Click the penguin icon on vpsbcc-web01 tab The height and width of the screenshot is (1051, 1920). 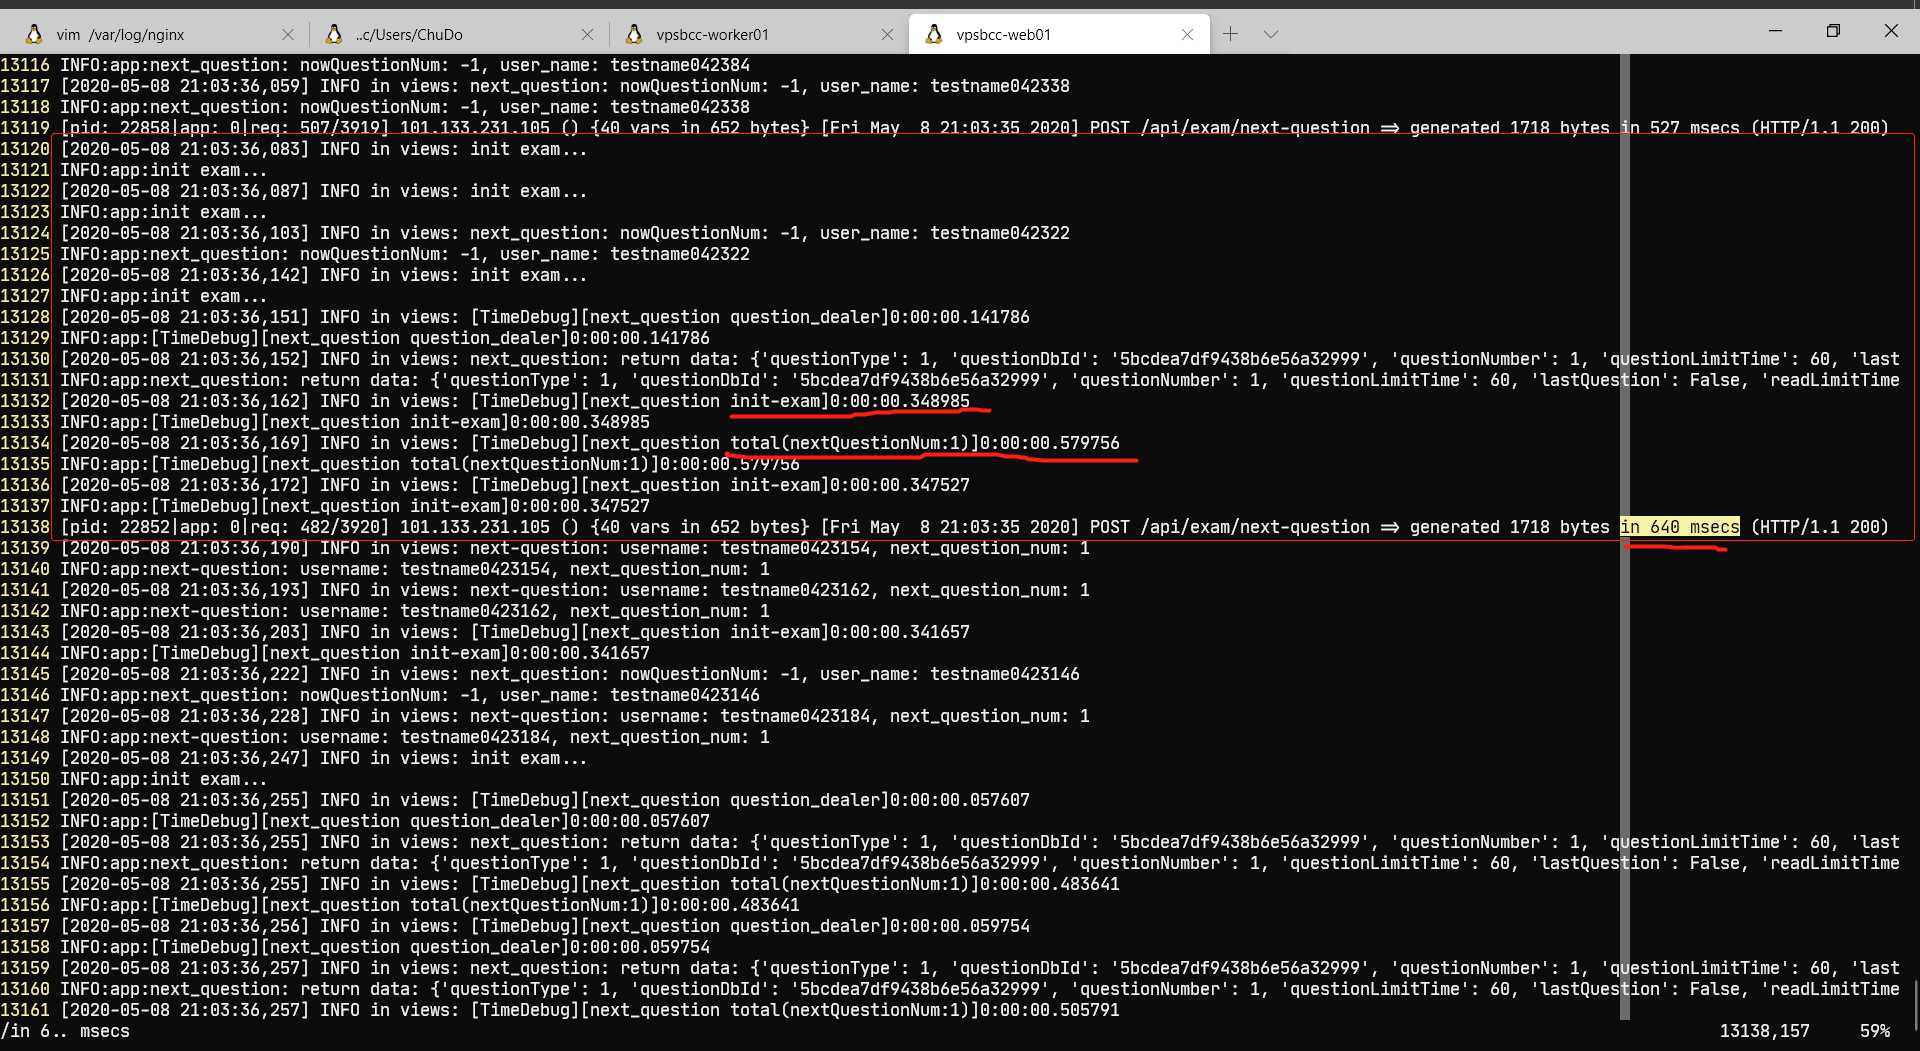(934, 34)
